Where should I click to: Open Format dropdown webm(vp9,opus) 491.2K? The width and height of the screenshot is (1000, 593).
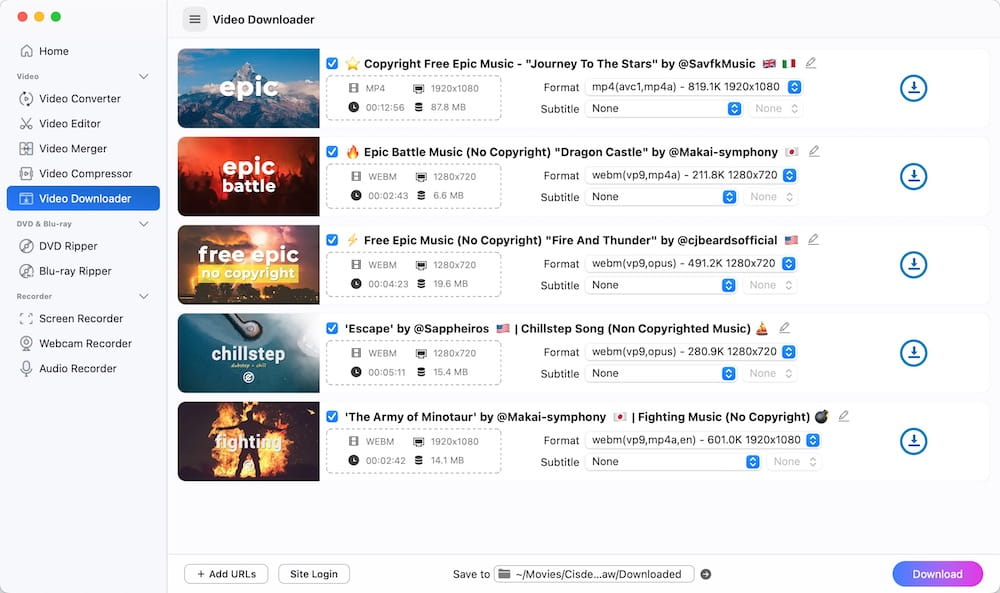[x=690, y=263]
